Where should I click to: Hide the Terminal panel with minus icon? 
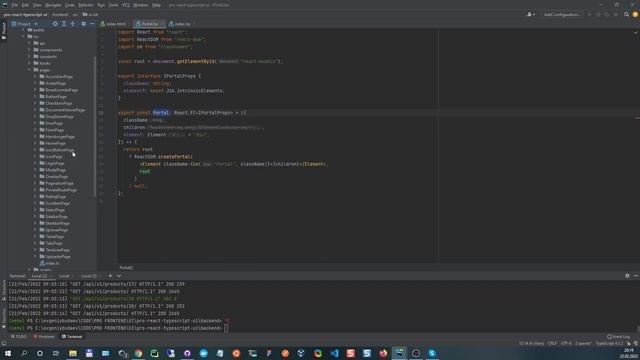pyautogui.click(x=636, y=276)
